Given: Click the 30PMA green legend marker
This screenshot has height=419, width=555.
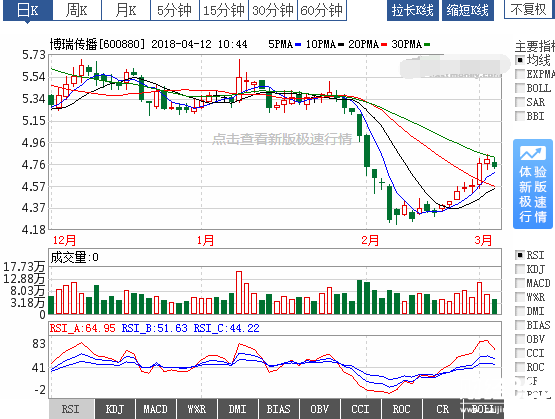Looking at the screenshot, I should click(x=427, y=45).
